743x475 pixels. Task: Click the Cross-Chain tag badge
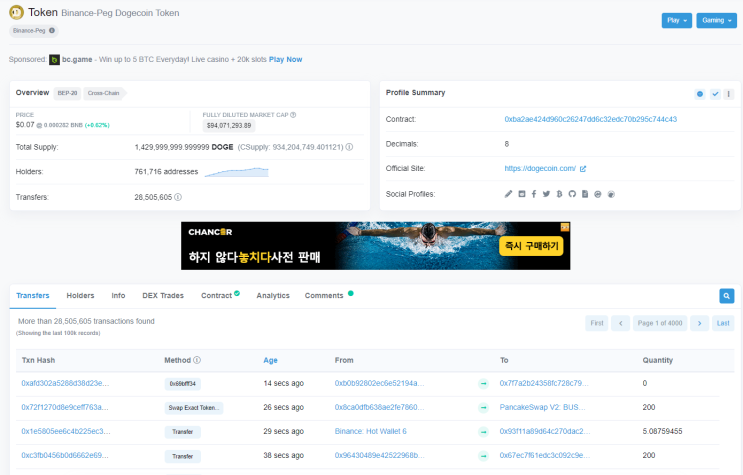tap(104, 93)
